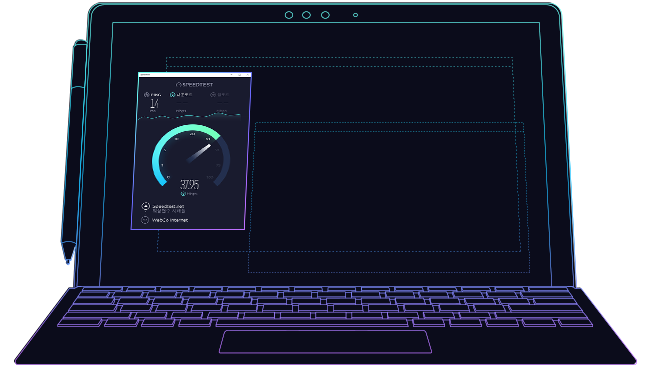Click the ISP connection circle icon
This screenshot has height=367, width=650.
145,220
